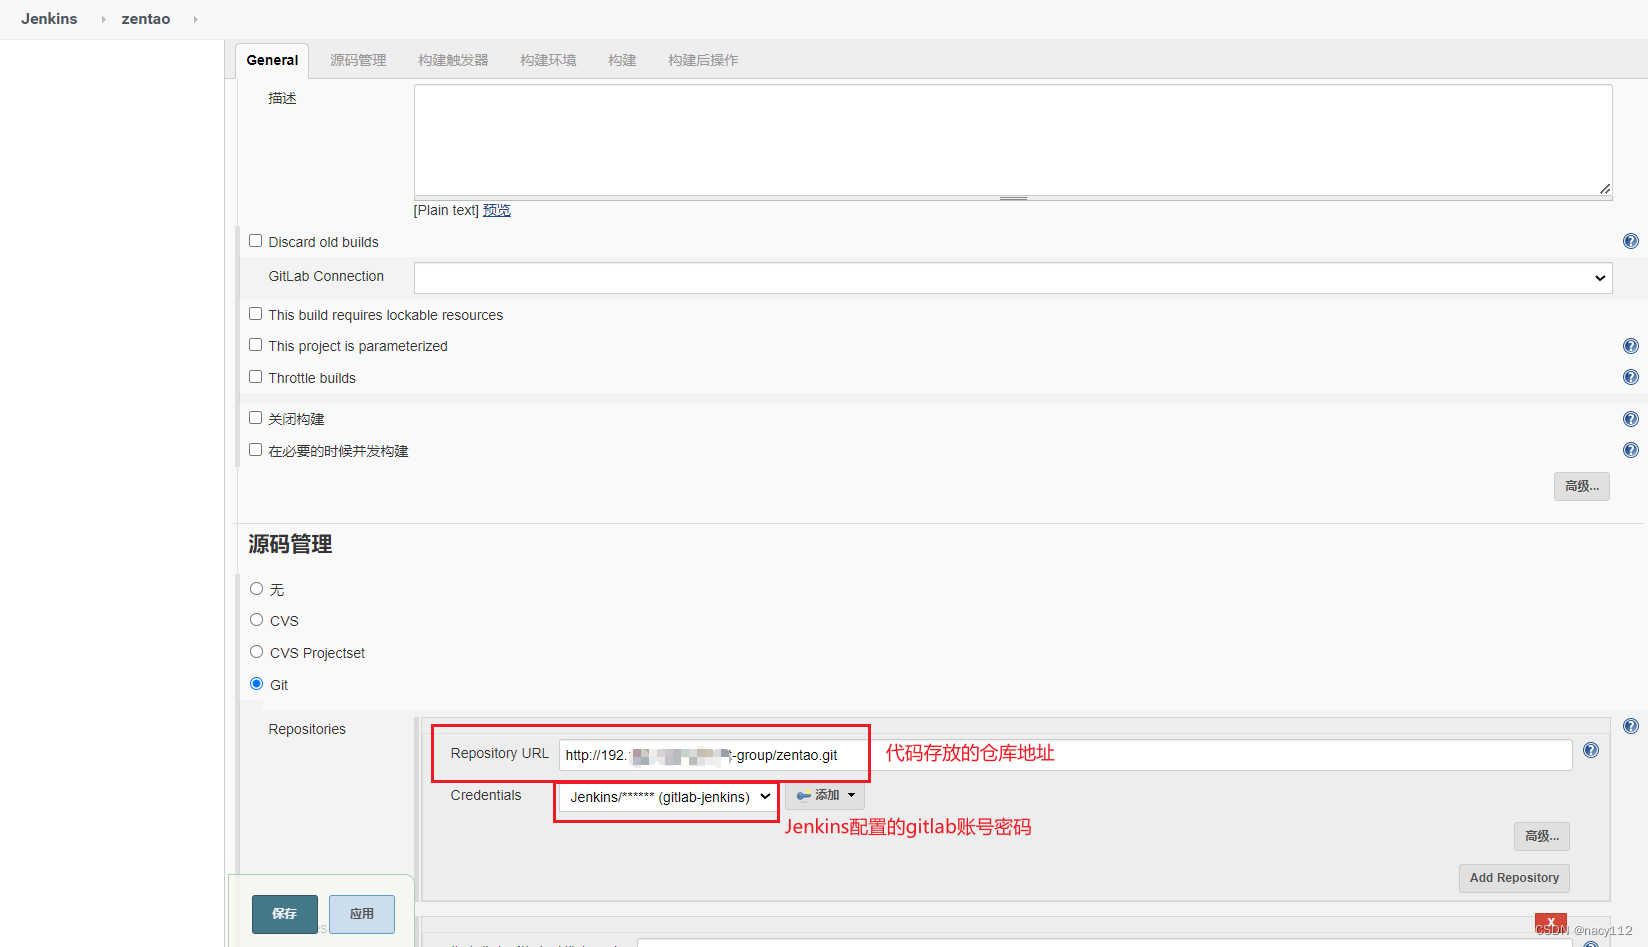Click 高级 button in General section
1648x947 pixels.
click(x=1582, y=486)
